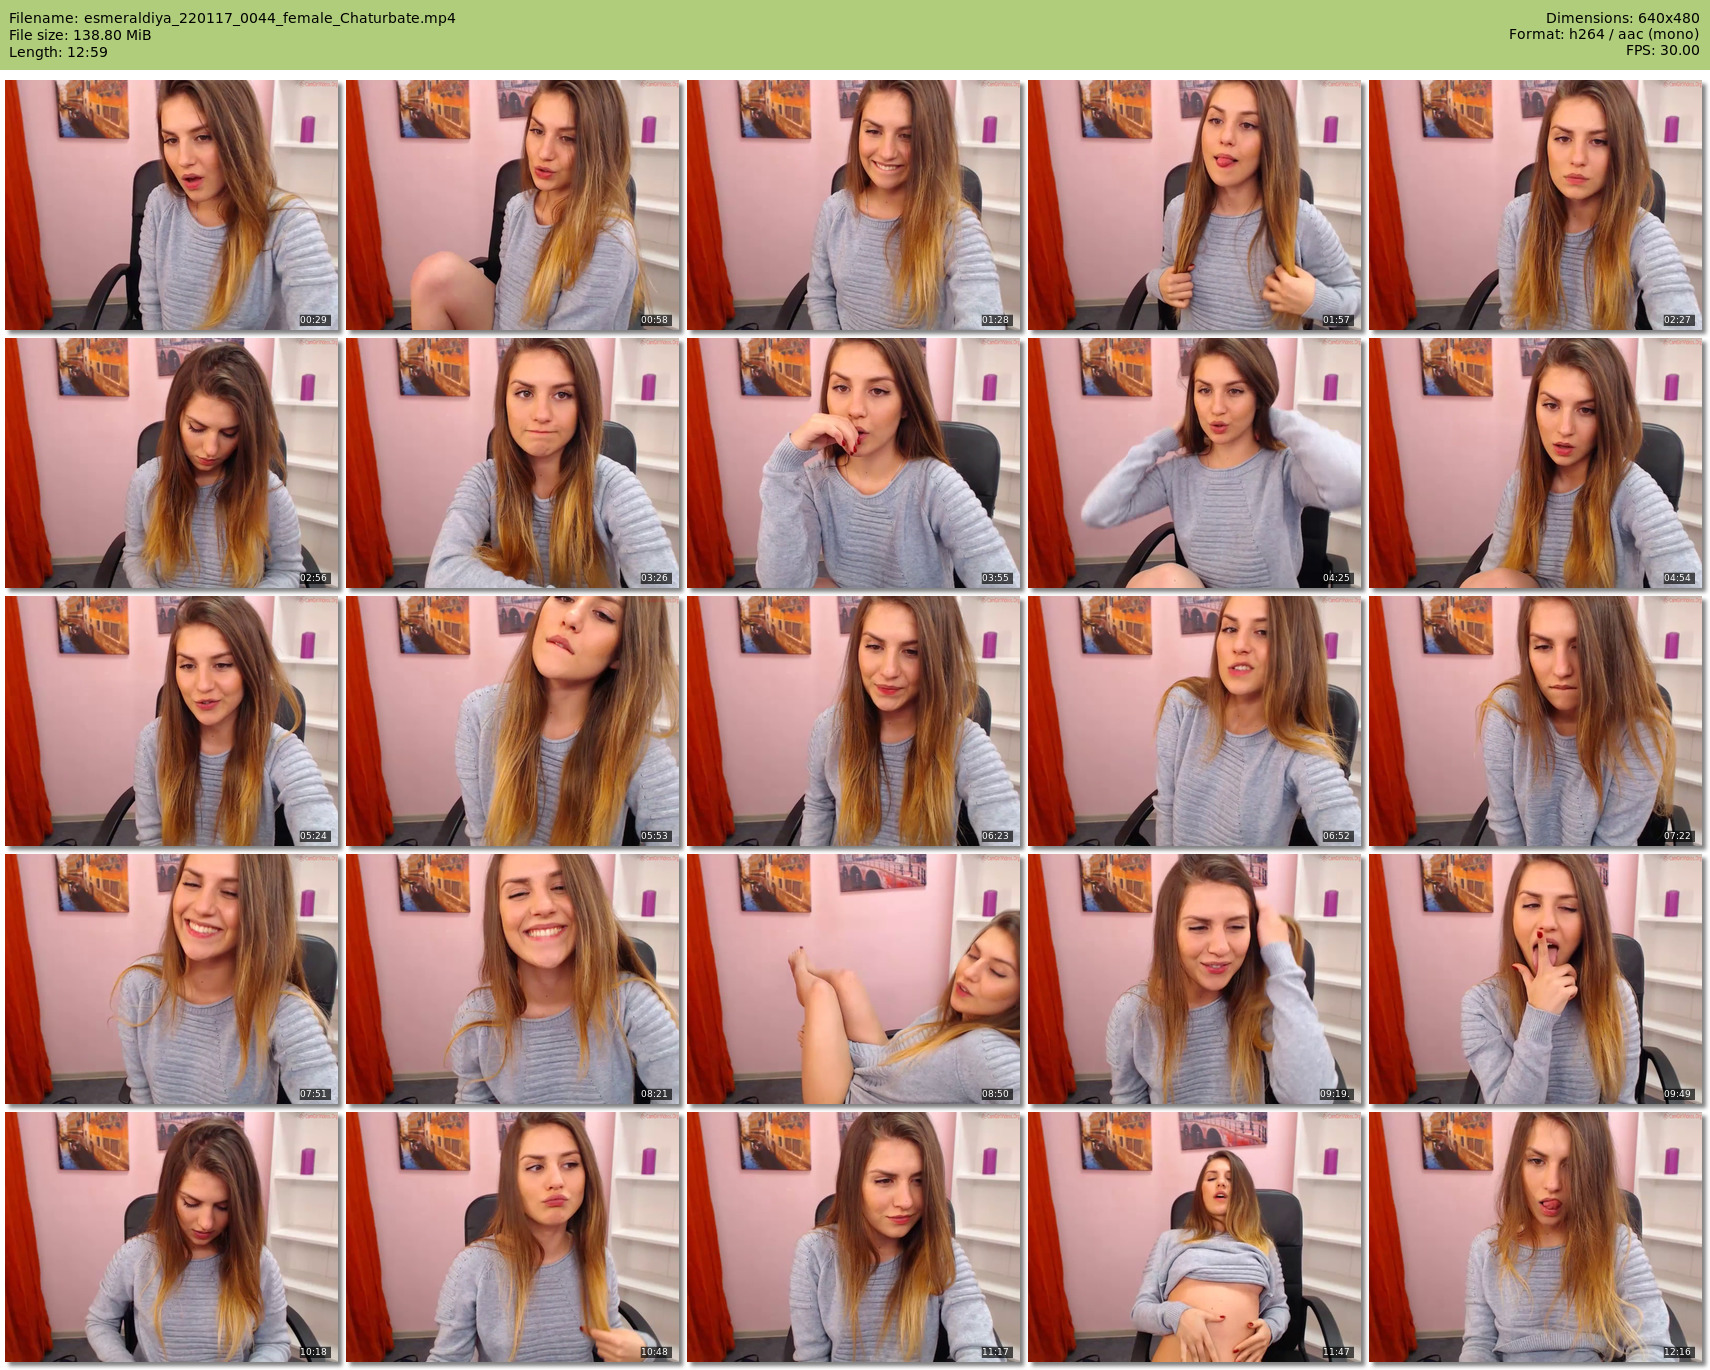
Task: Select the frame stamped 09:49
Action: tap(1536, 979)
